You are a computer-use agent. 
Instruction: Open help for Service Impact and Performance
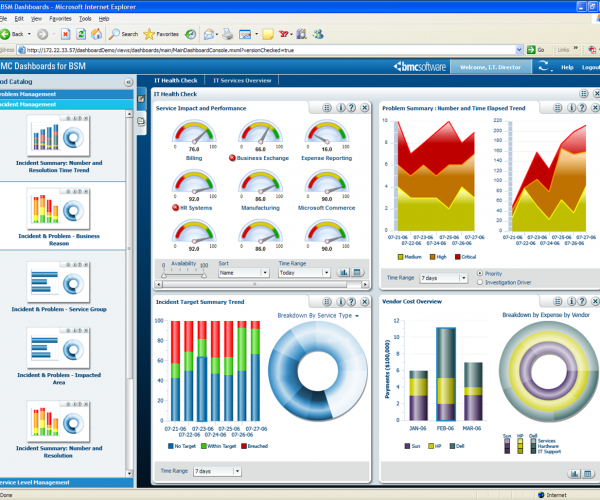coord(351,108)
